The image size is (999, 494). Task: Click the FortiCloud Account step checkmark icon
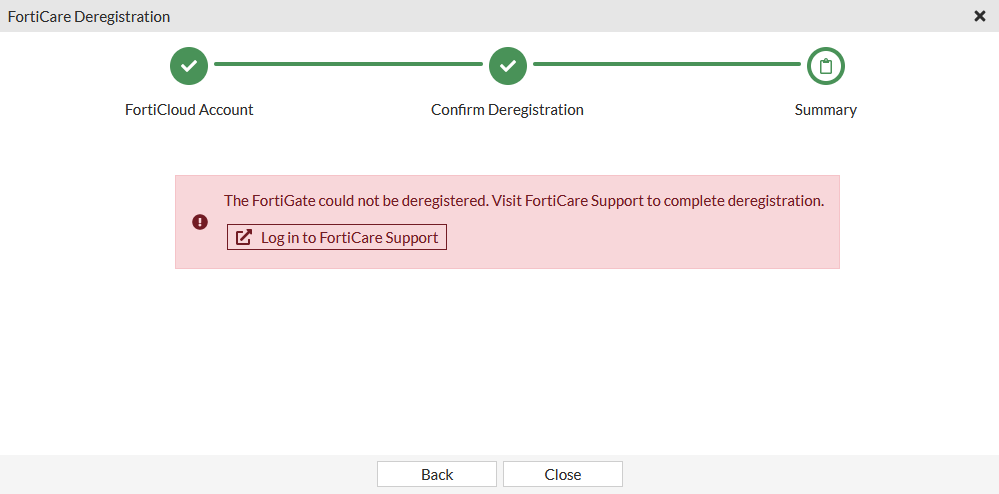pyautogui.click(x=189, y=66)
